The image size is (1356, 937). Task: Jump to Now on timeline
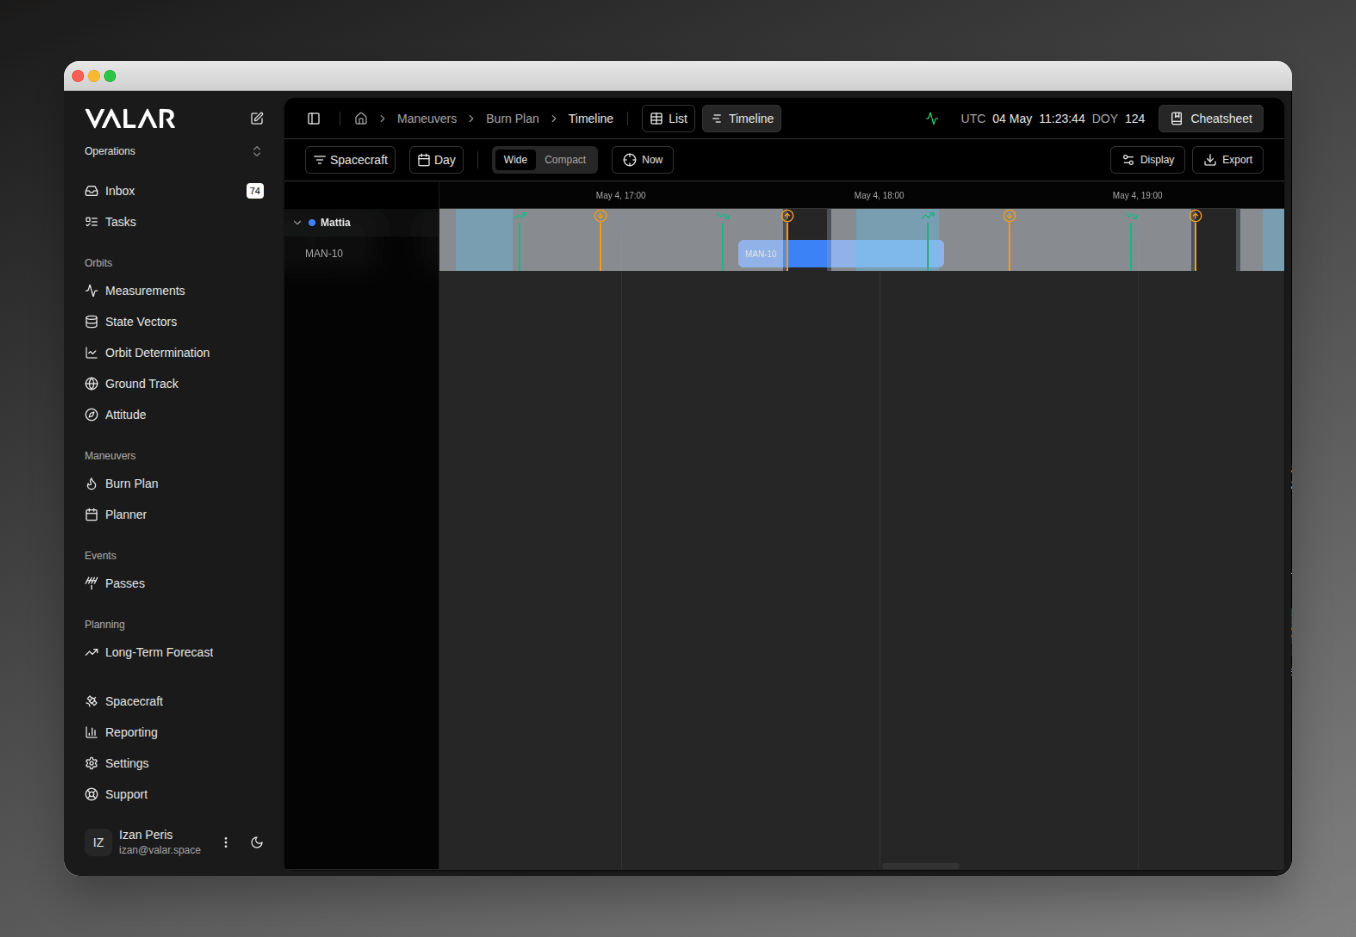(643, 160)
